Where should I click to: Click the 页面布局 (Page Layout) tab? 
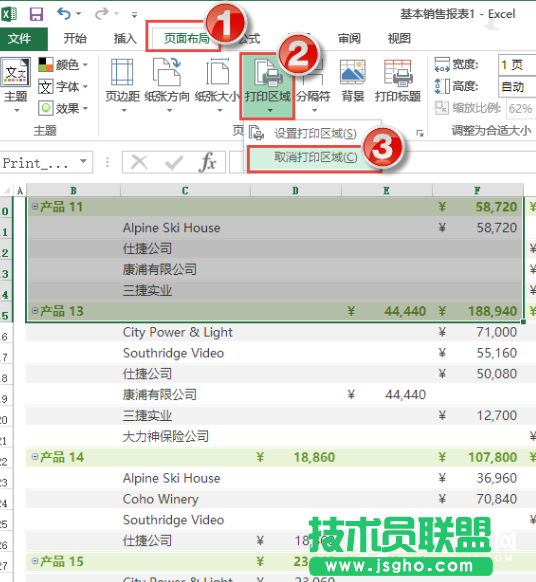point(187,38)
